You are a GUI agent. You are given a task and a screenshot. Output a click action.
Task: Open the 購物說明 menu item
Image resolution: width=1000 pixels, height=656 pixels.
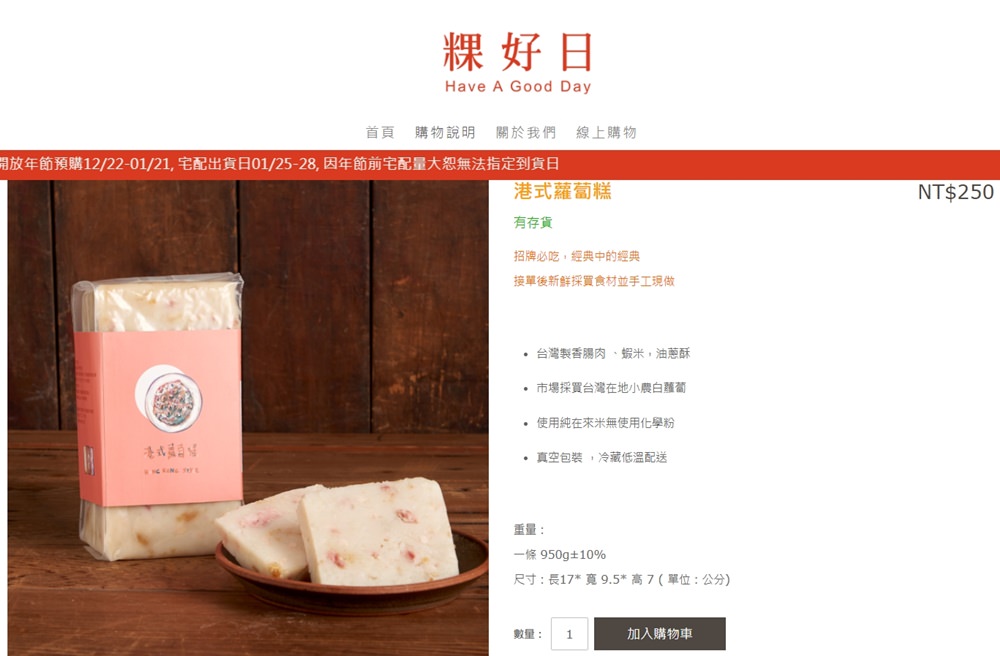[x=445, y=132]
